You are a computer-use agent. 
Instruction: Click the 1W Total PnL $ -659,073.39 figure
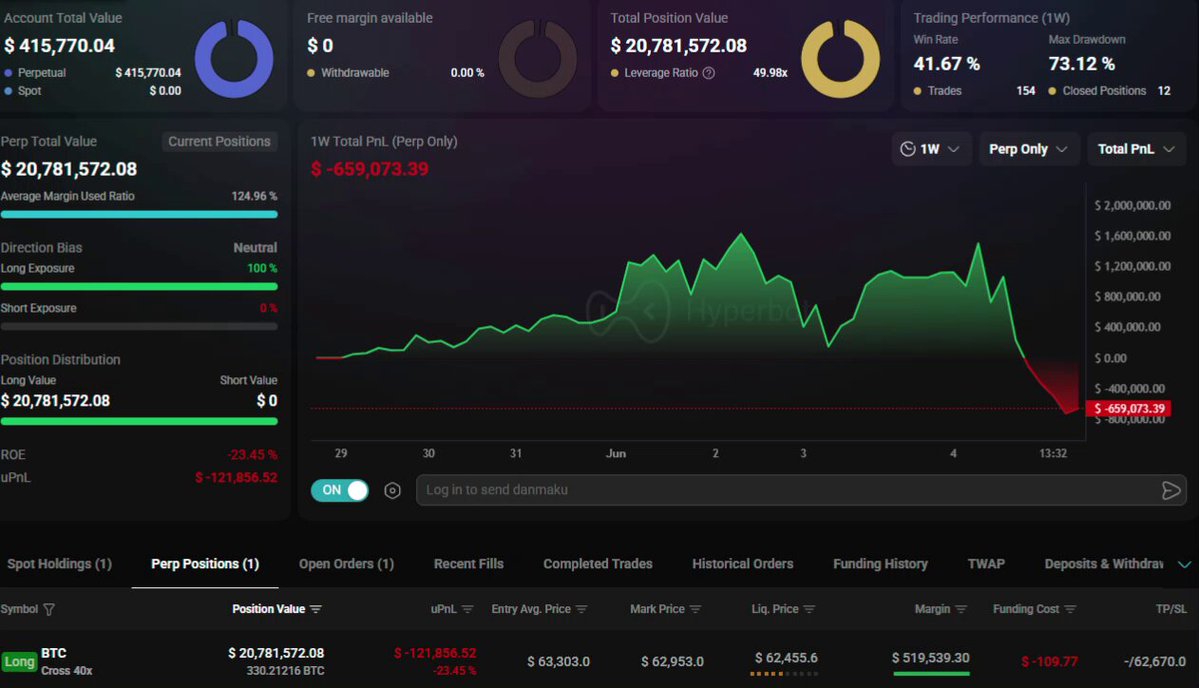(x=370, y=169)
